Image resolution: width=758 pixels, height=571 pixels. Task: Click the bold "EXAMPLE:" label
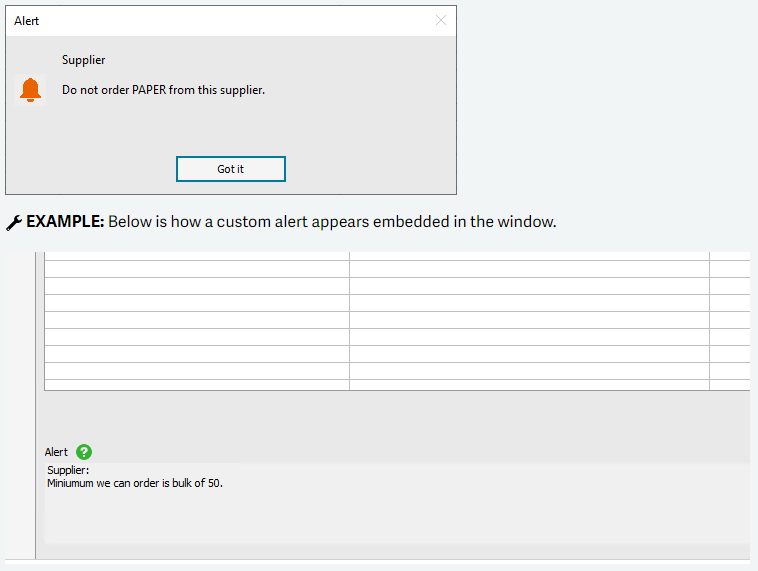pos(65,222)
